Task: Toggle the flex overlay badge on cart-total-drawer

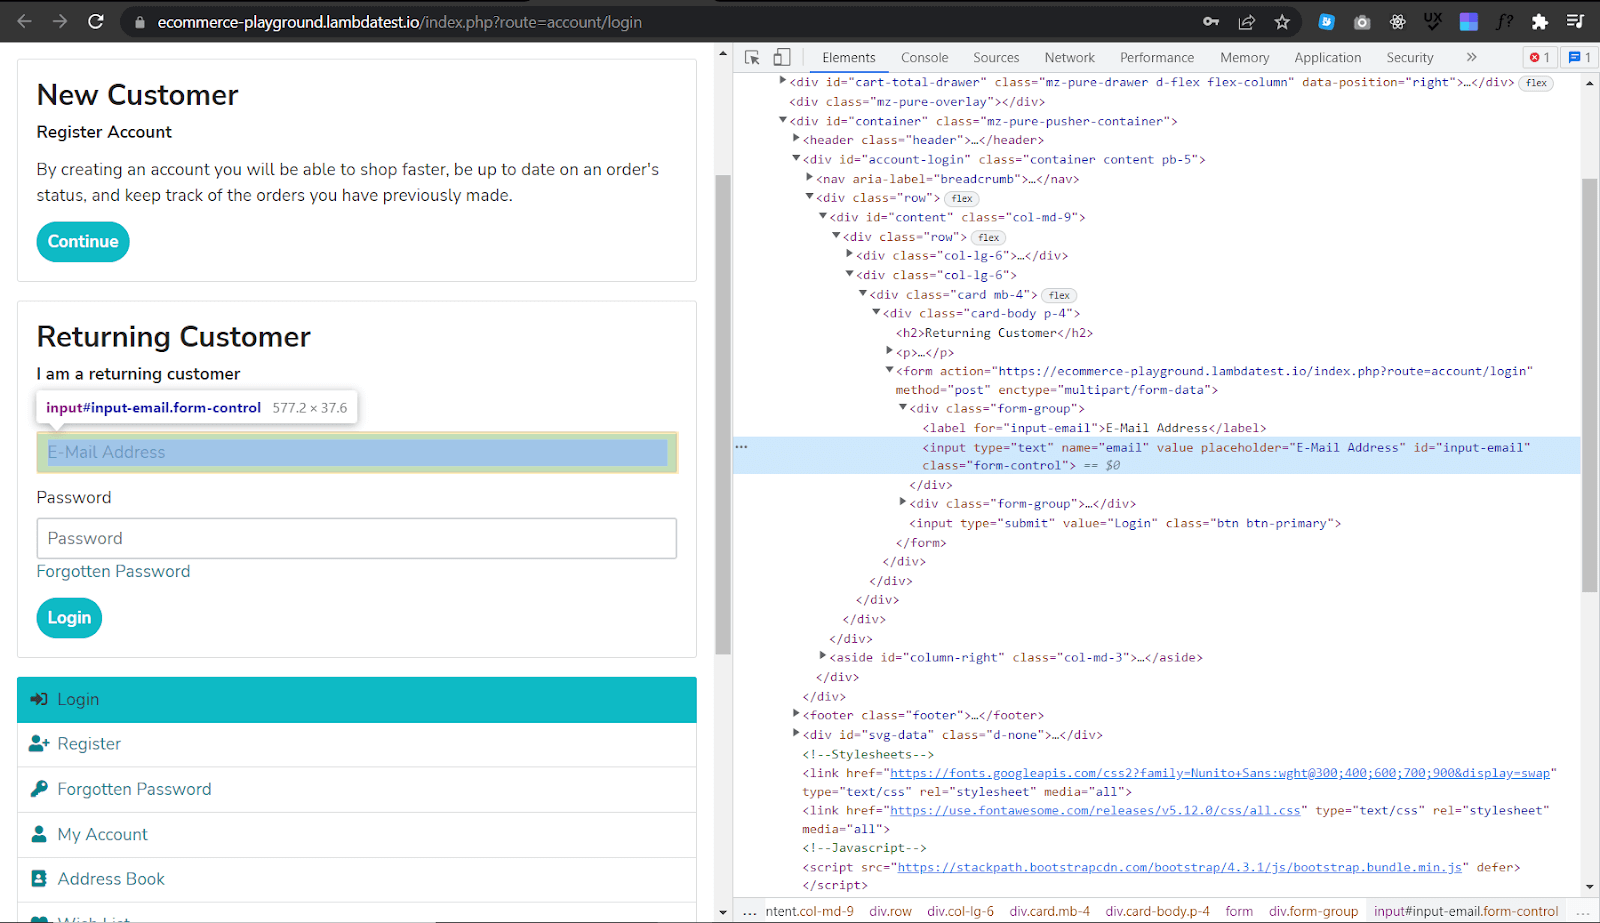Action: [1535, 82]
